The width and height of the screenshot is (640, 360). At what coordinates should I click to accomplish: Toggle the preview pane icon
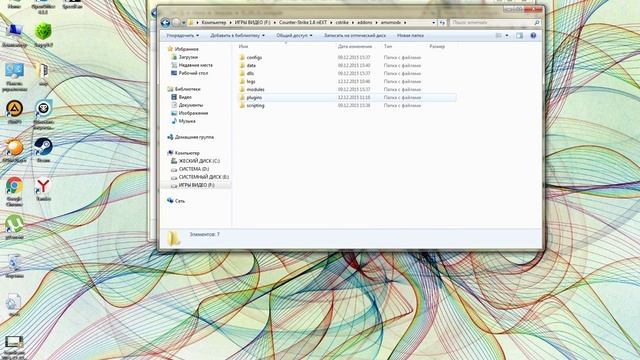tap(519, 36)
